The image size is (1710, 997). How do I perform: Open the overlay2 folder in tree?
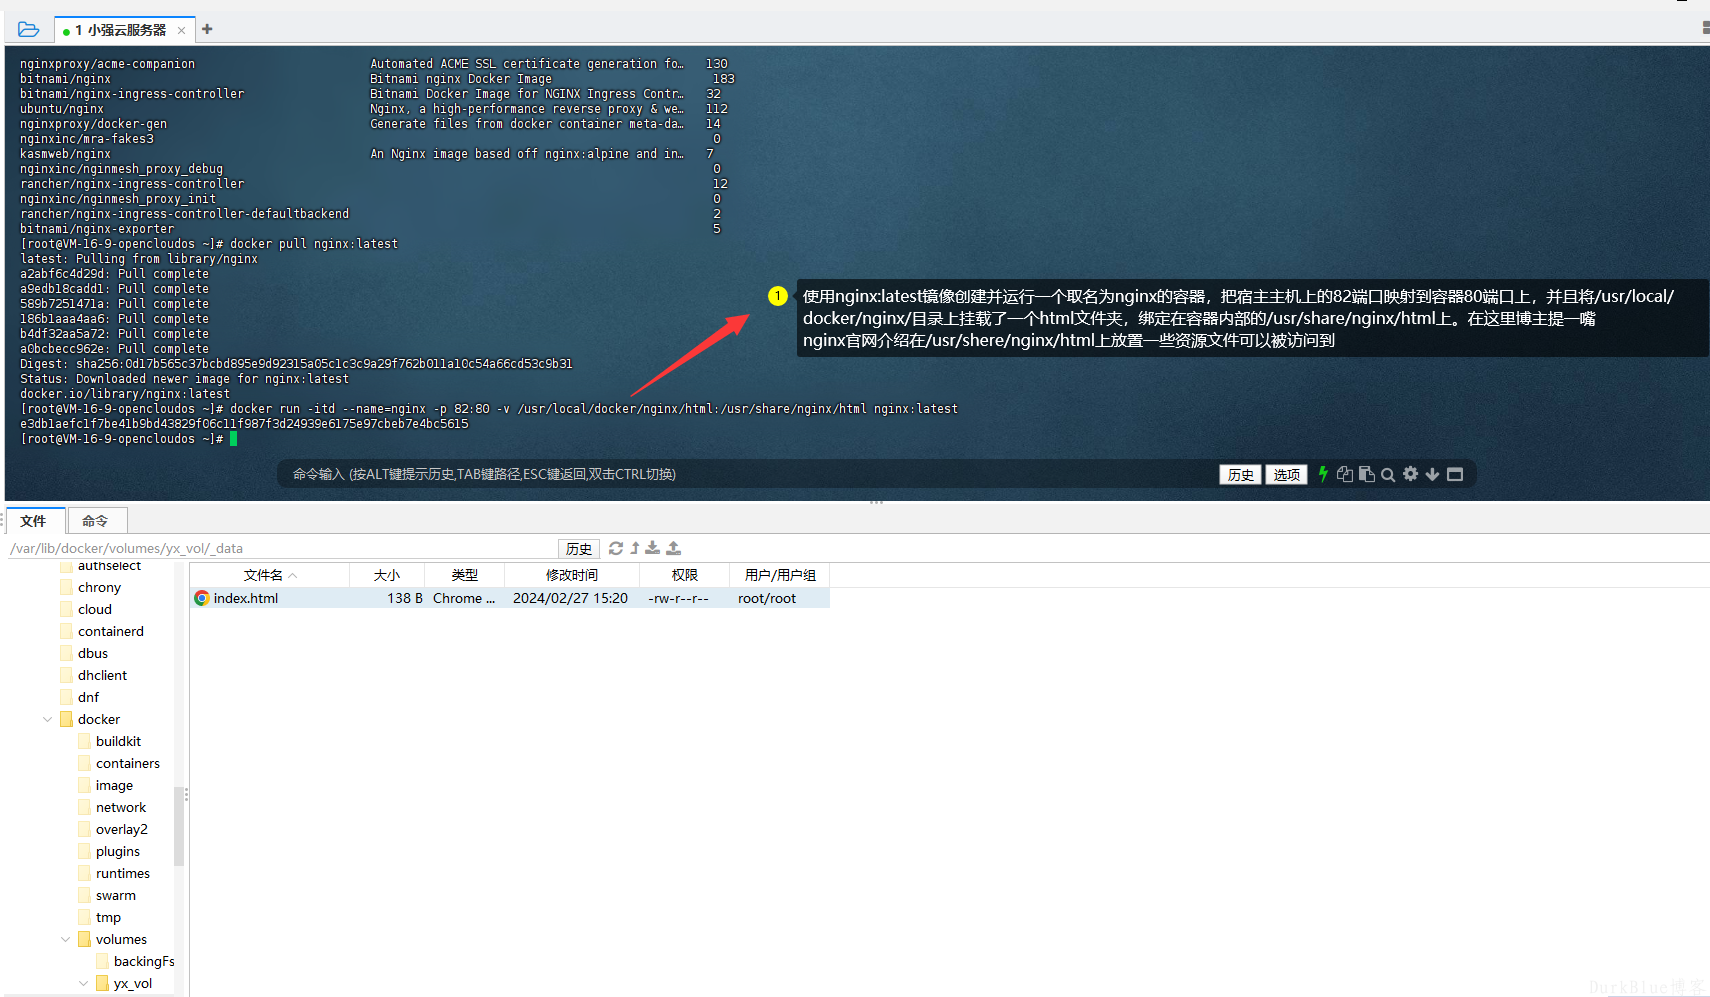(121, 829)
